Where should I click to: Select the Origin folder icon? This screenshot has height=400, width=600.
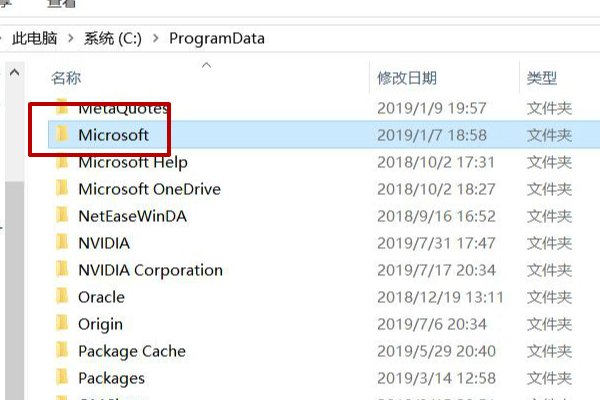point(62,324)
